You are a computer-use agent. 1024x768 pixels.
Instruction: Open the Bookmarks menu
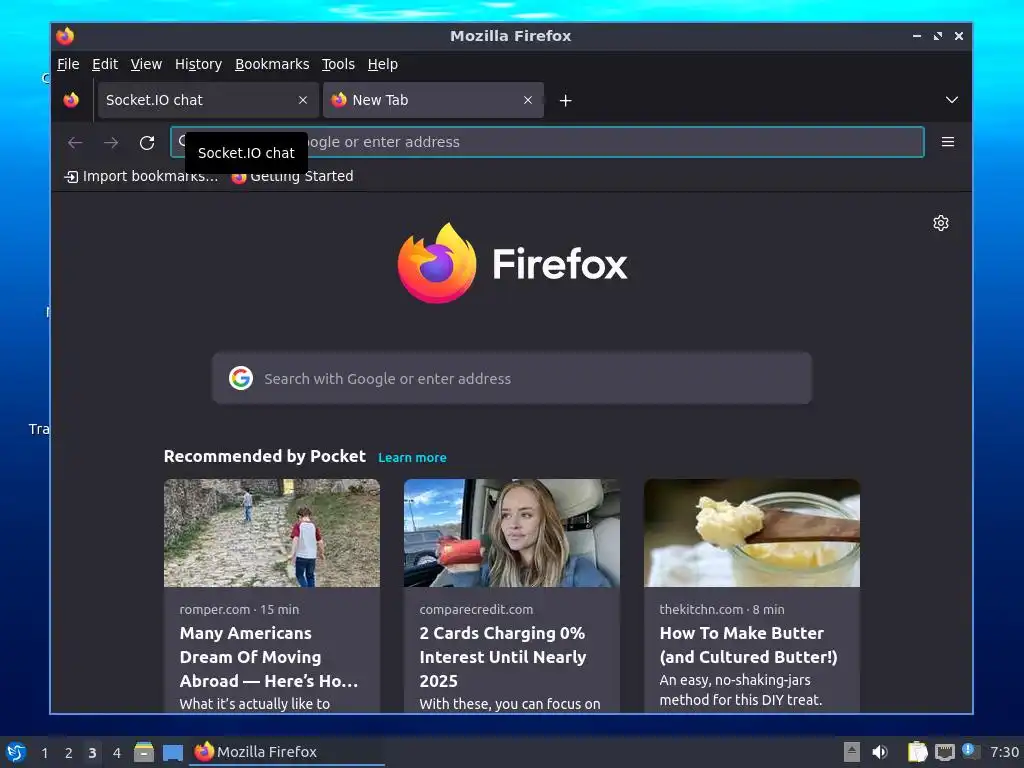pos(272,64)
